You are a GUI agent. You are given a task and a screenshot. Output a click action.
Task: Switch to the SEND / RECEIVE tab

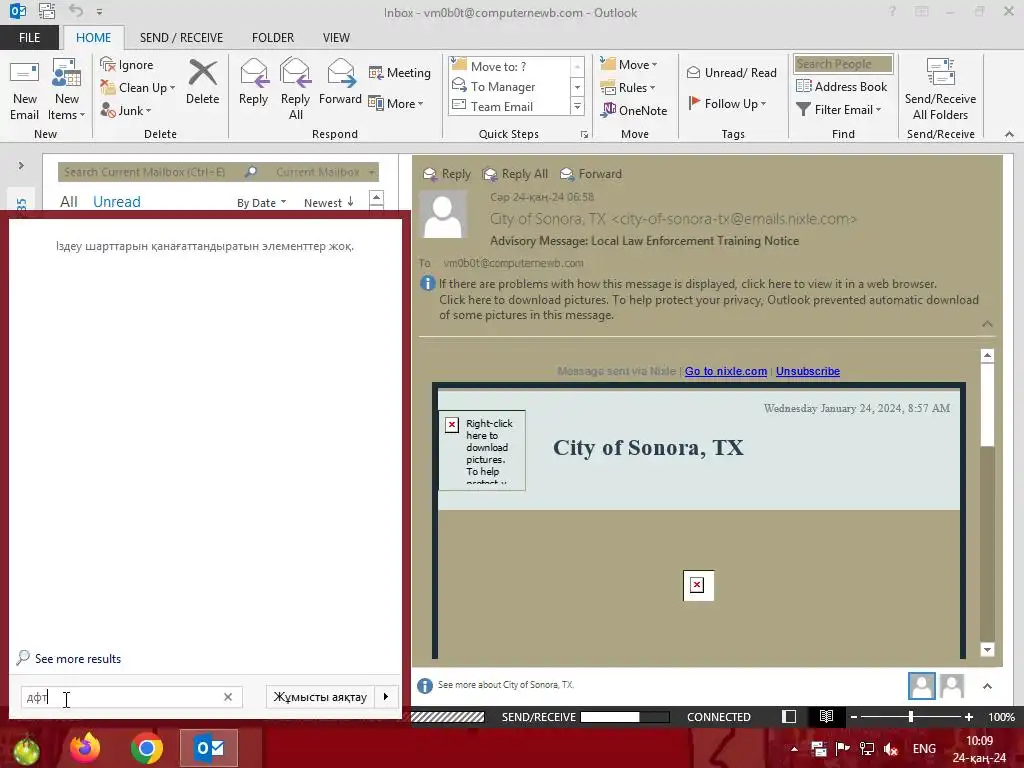point(181,37)
